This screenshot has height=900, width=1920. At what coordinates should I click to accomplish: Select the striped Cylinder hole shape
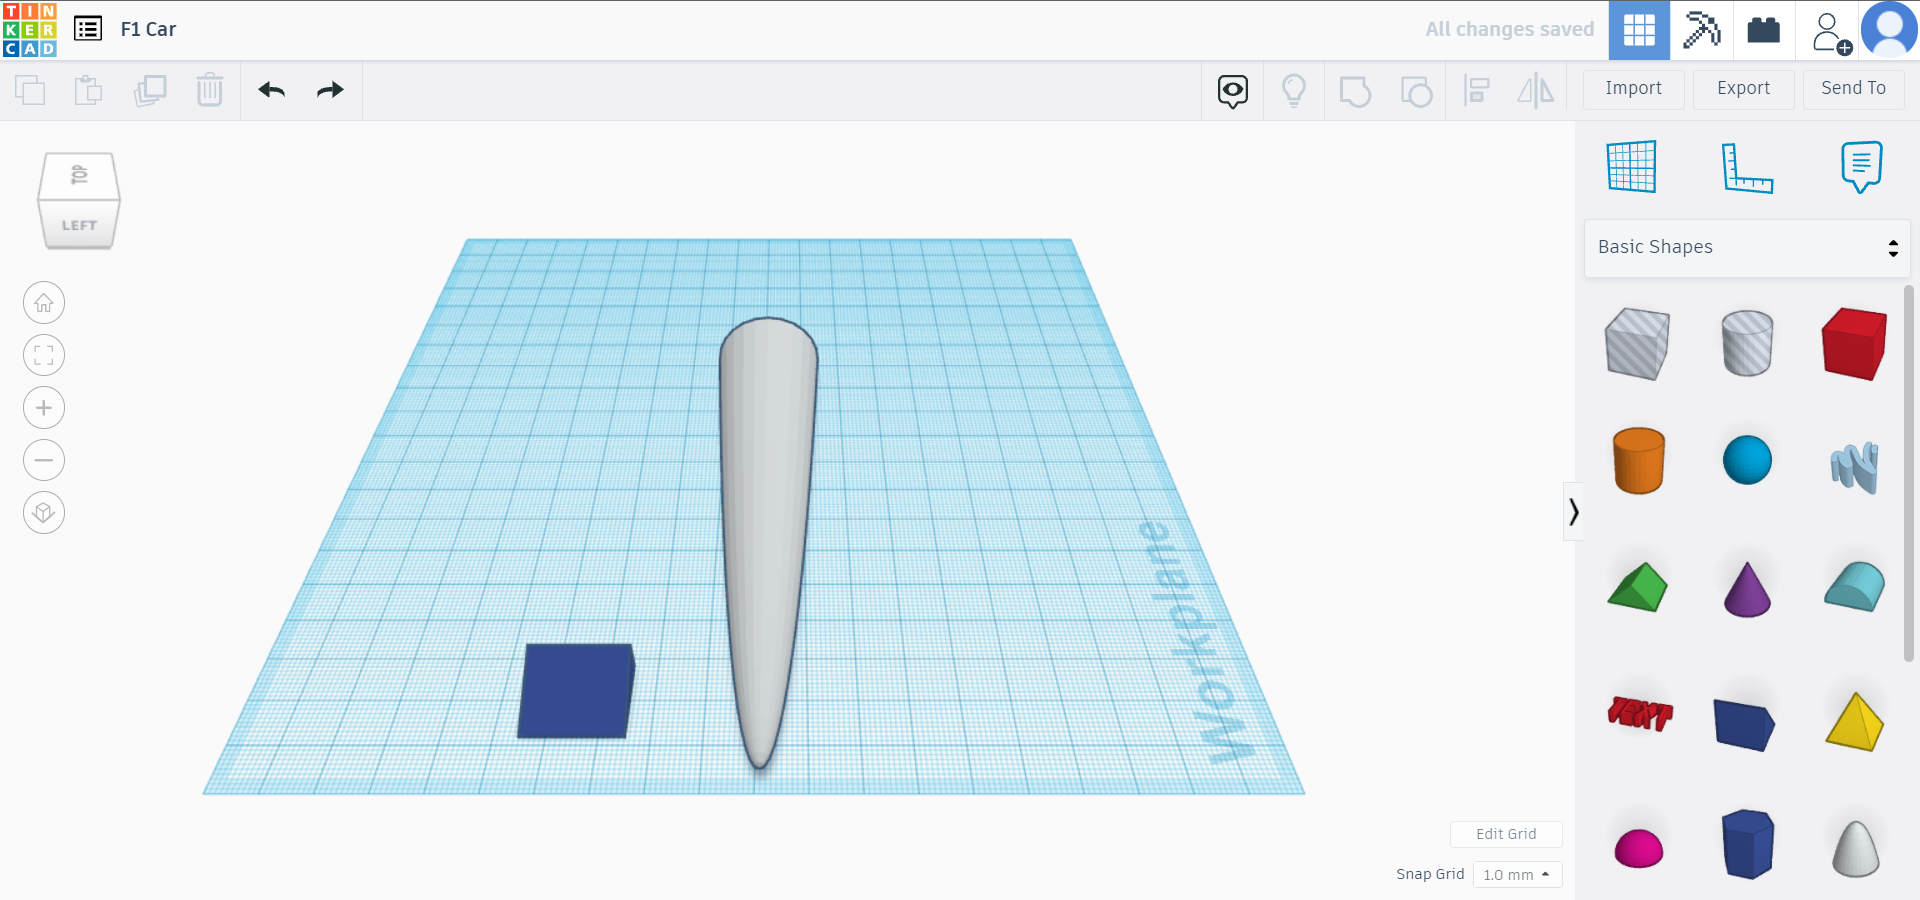click(1747, 343)
